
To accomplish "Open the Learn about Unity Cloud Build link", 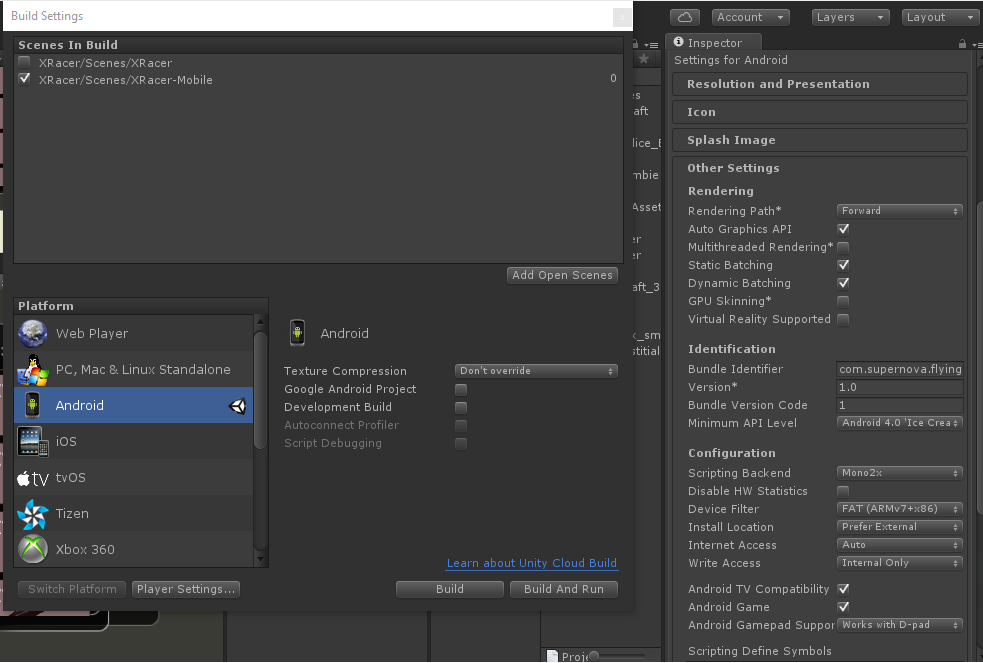I will (531, 563).
